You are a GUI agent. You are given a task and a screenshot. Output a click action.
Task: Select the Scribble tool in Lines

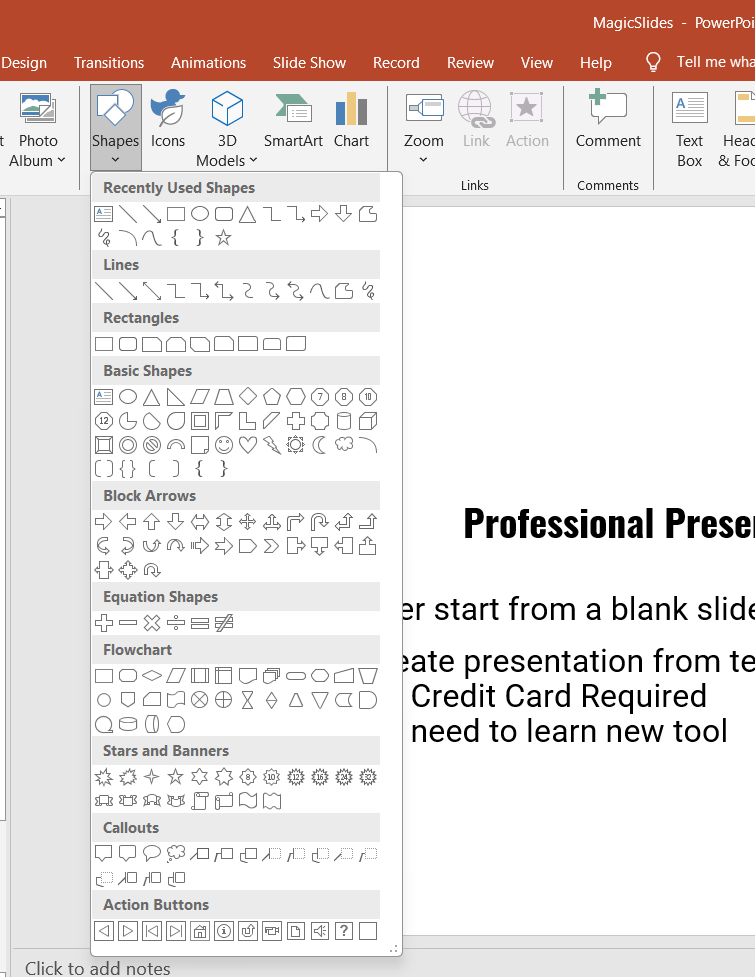(368, 291)
